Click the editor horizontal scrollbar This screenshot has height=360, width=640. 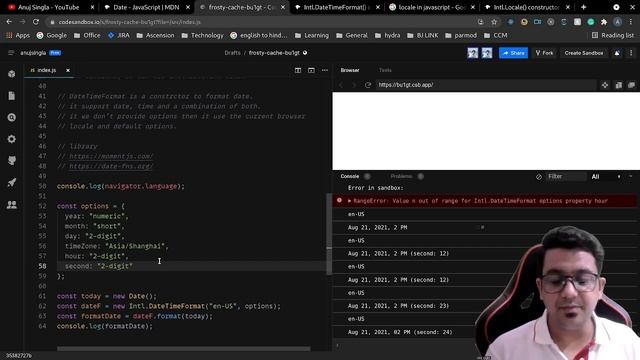point(184,349)
